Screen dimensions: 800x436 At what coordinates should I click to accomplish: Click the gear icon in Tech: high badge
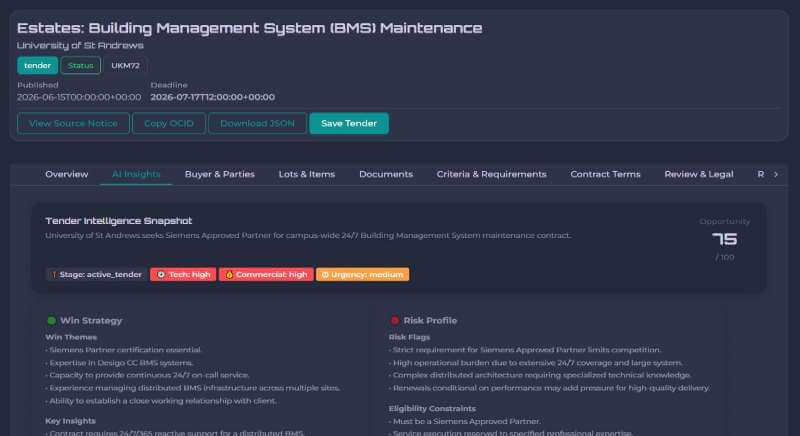(x=161, y=274)
